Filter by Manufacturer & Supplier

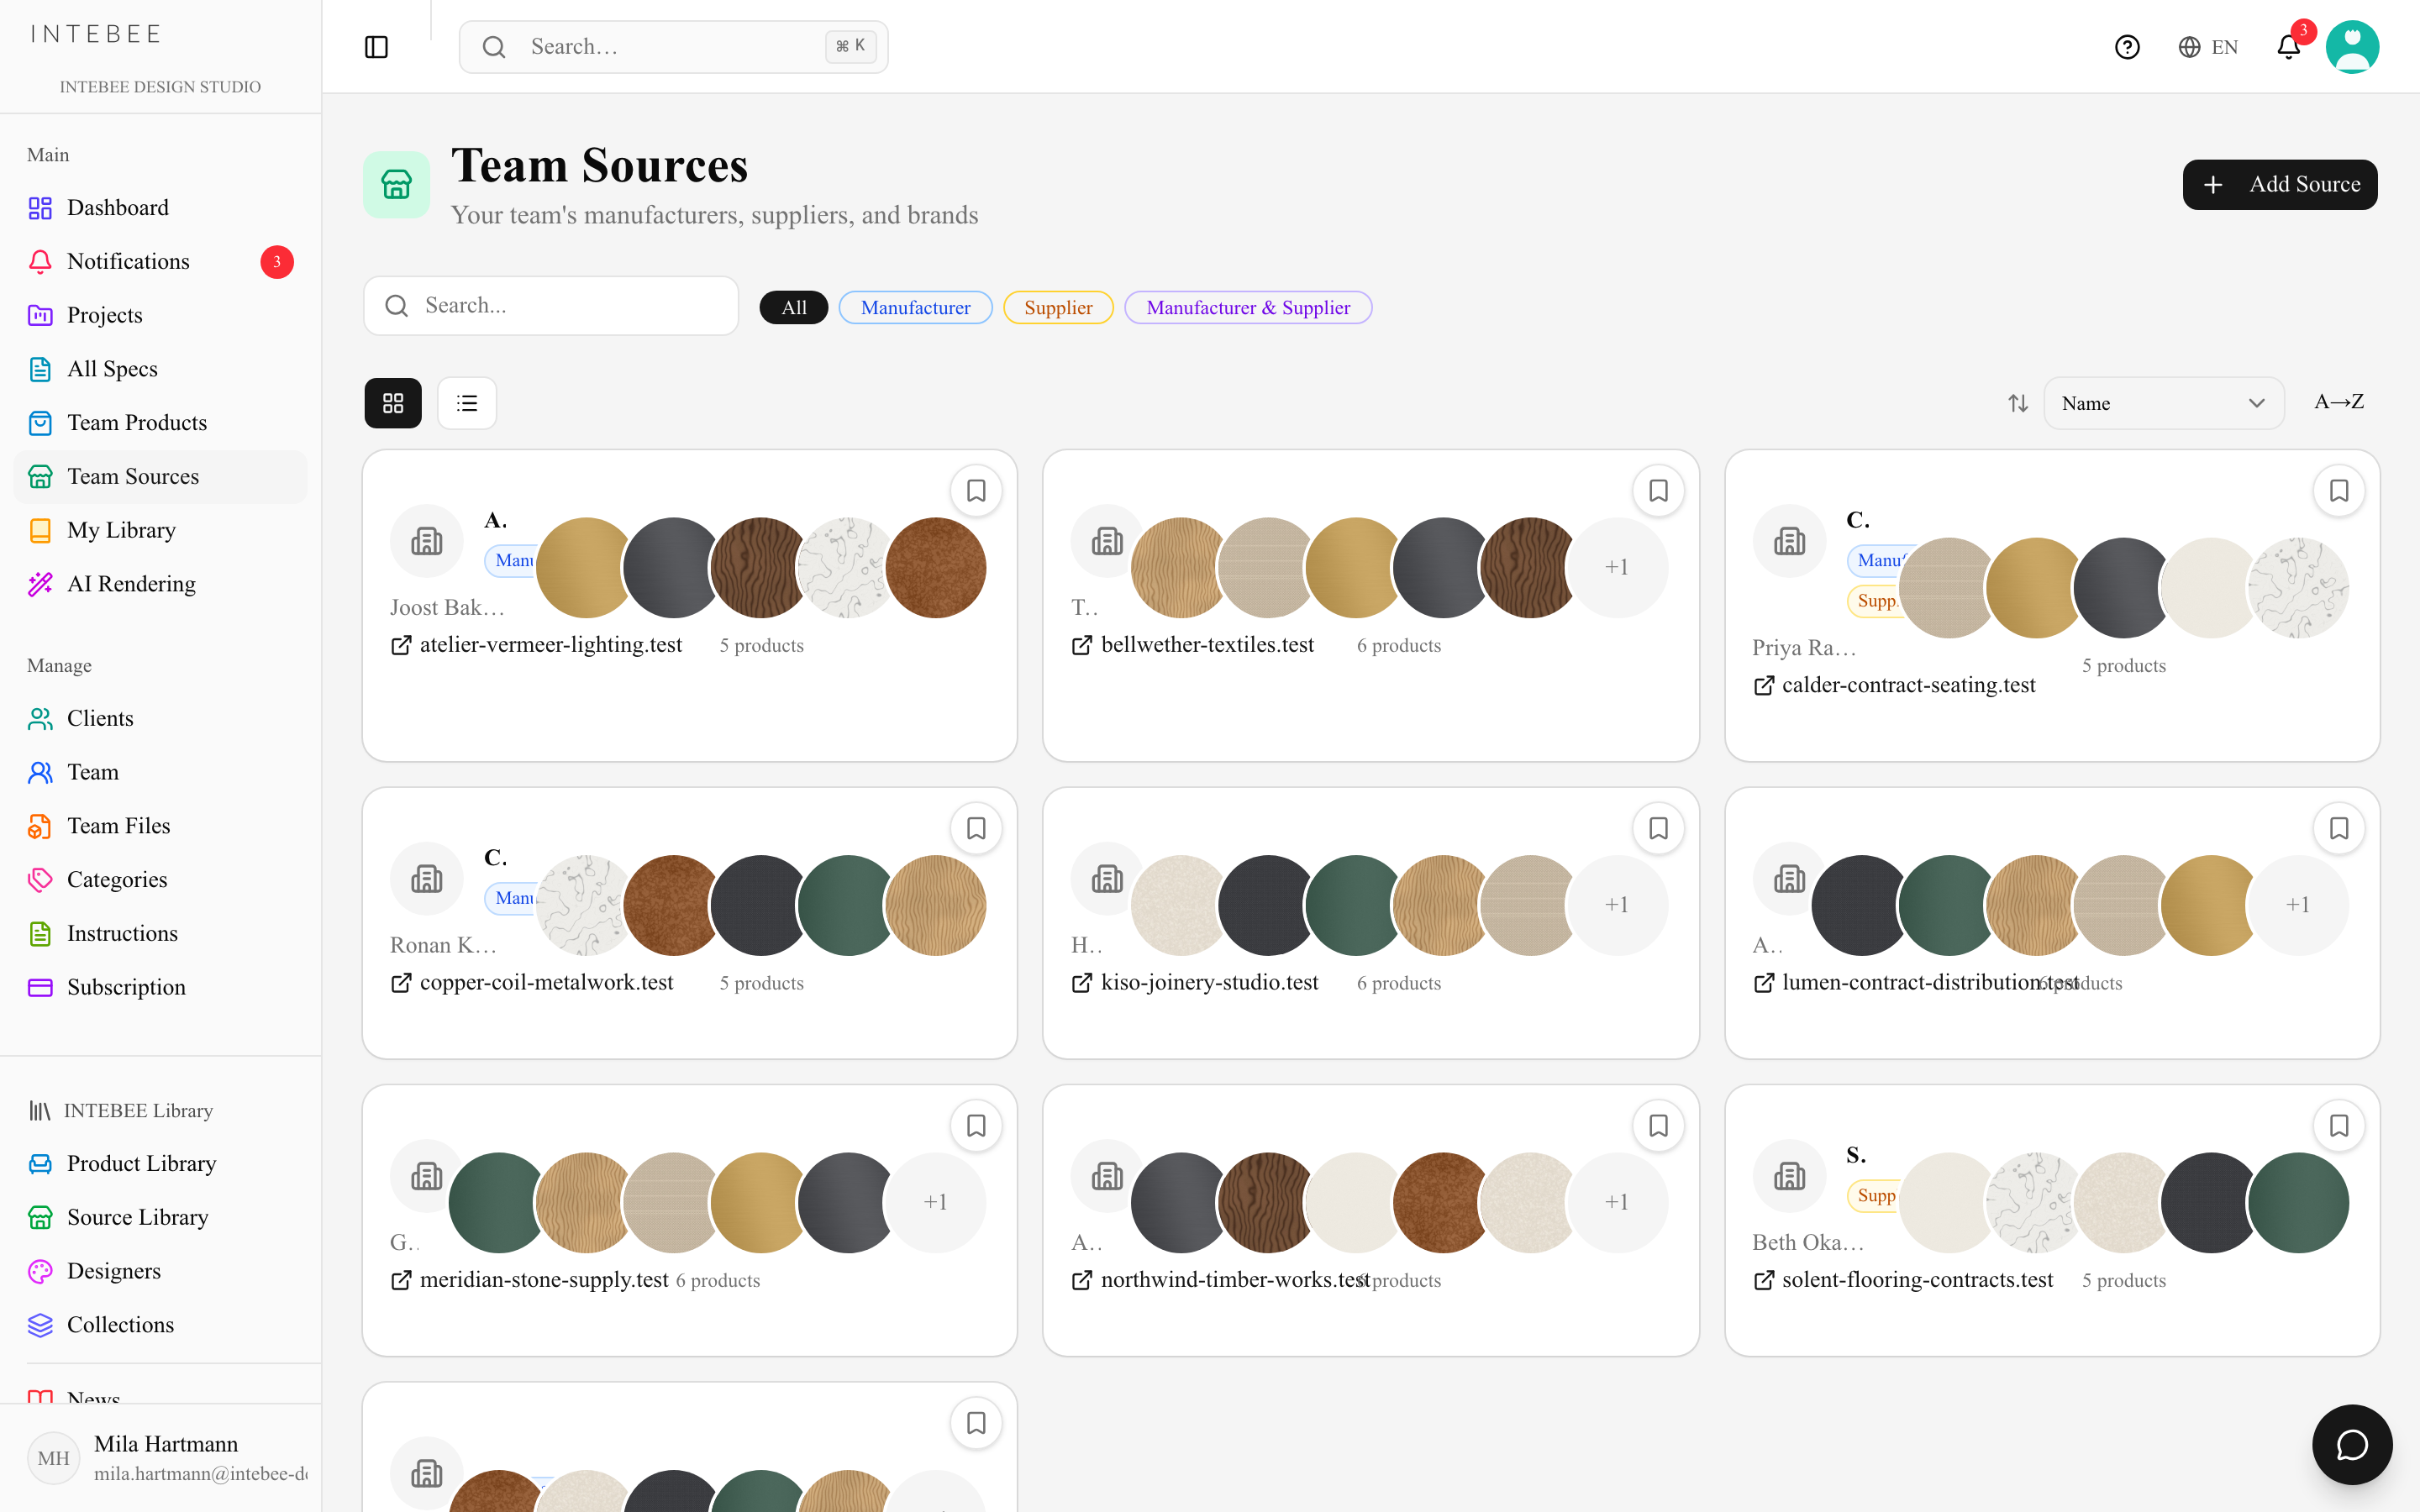(x=1248, y=308)
